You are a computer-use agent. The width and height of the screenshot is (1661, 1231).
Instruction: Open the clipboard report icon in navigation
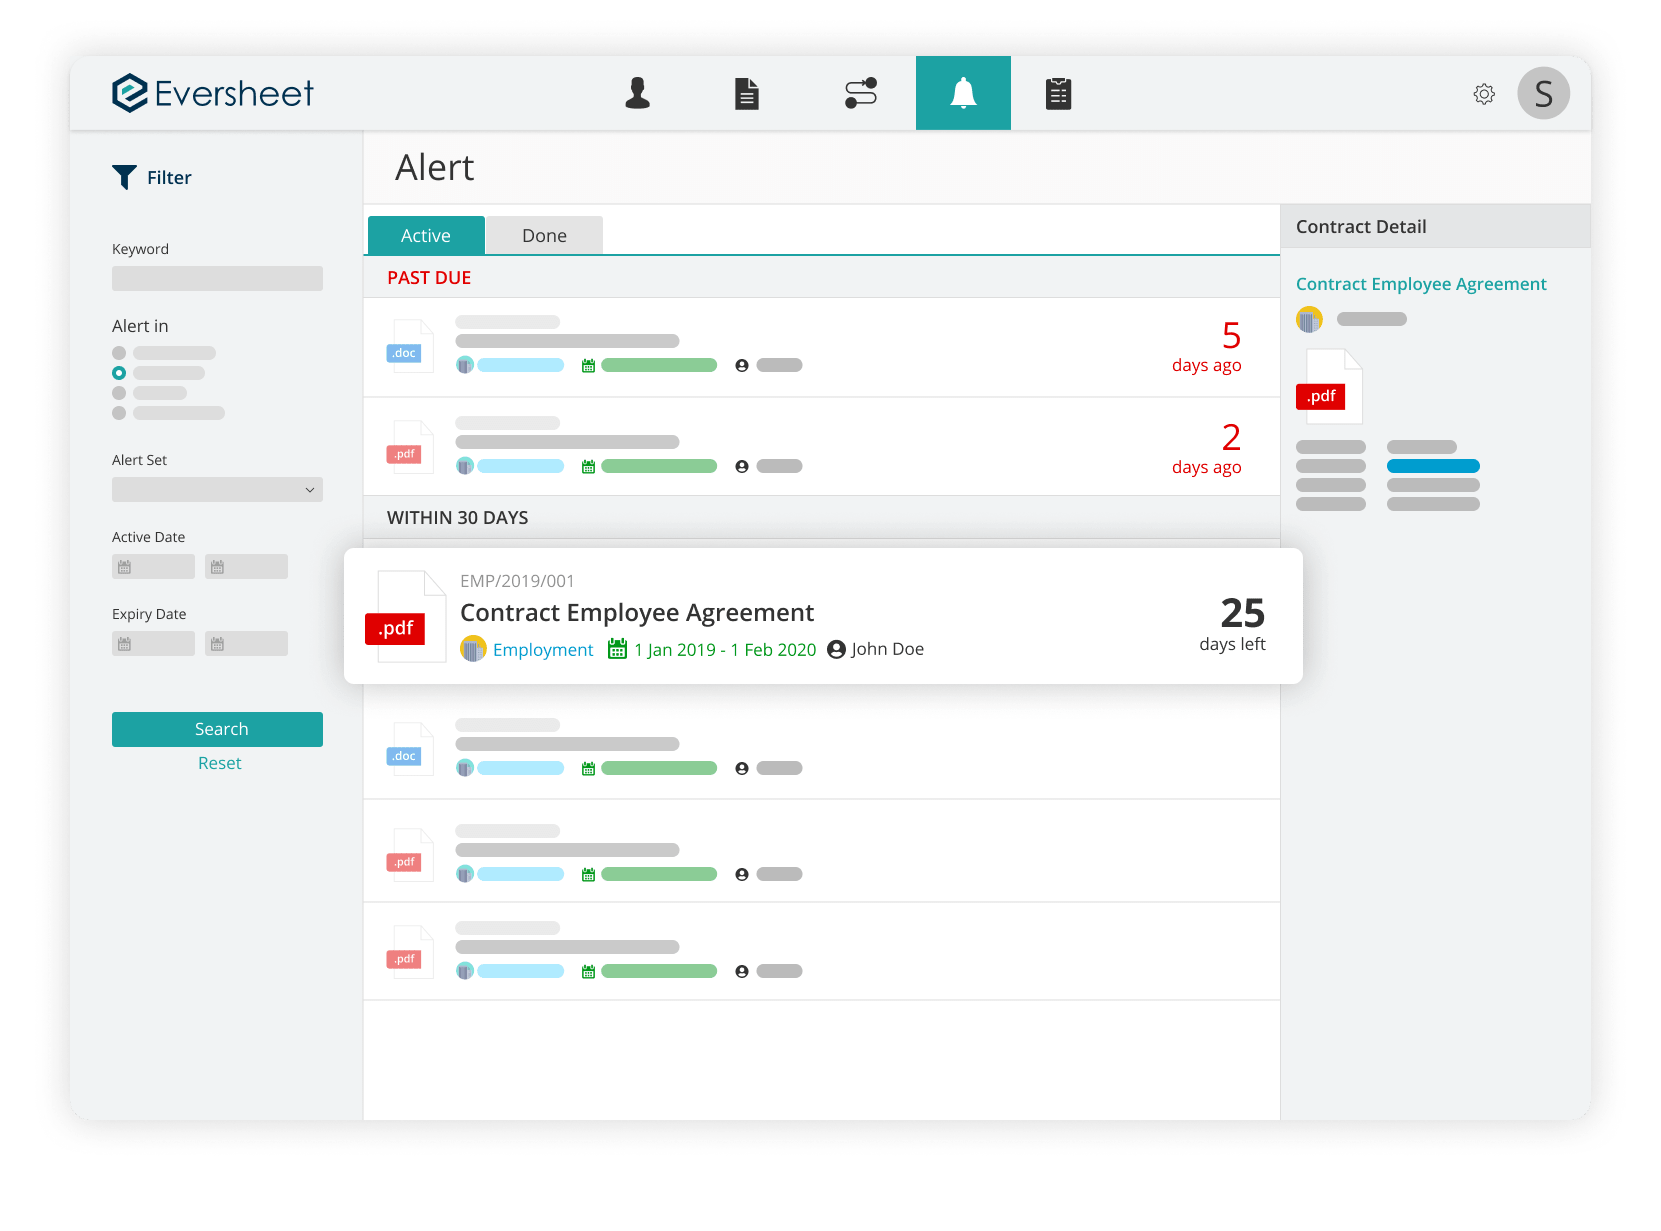click(x=1058, y=94)
